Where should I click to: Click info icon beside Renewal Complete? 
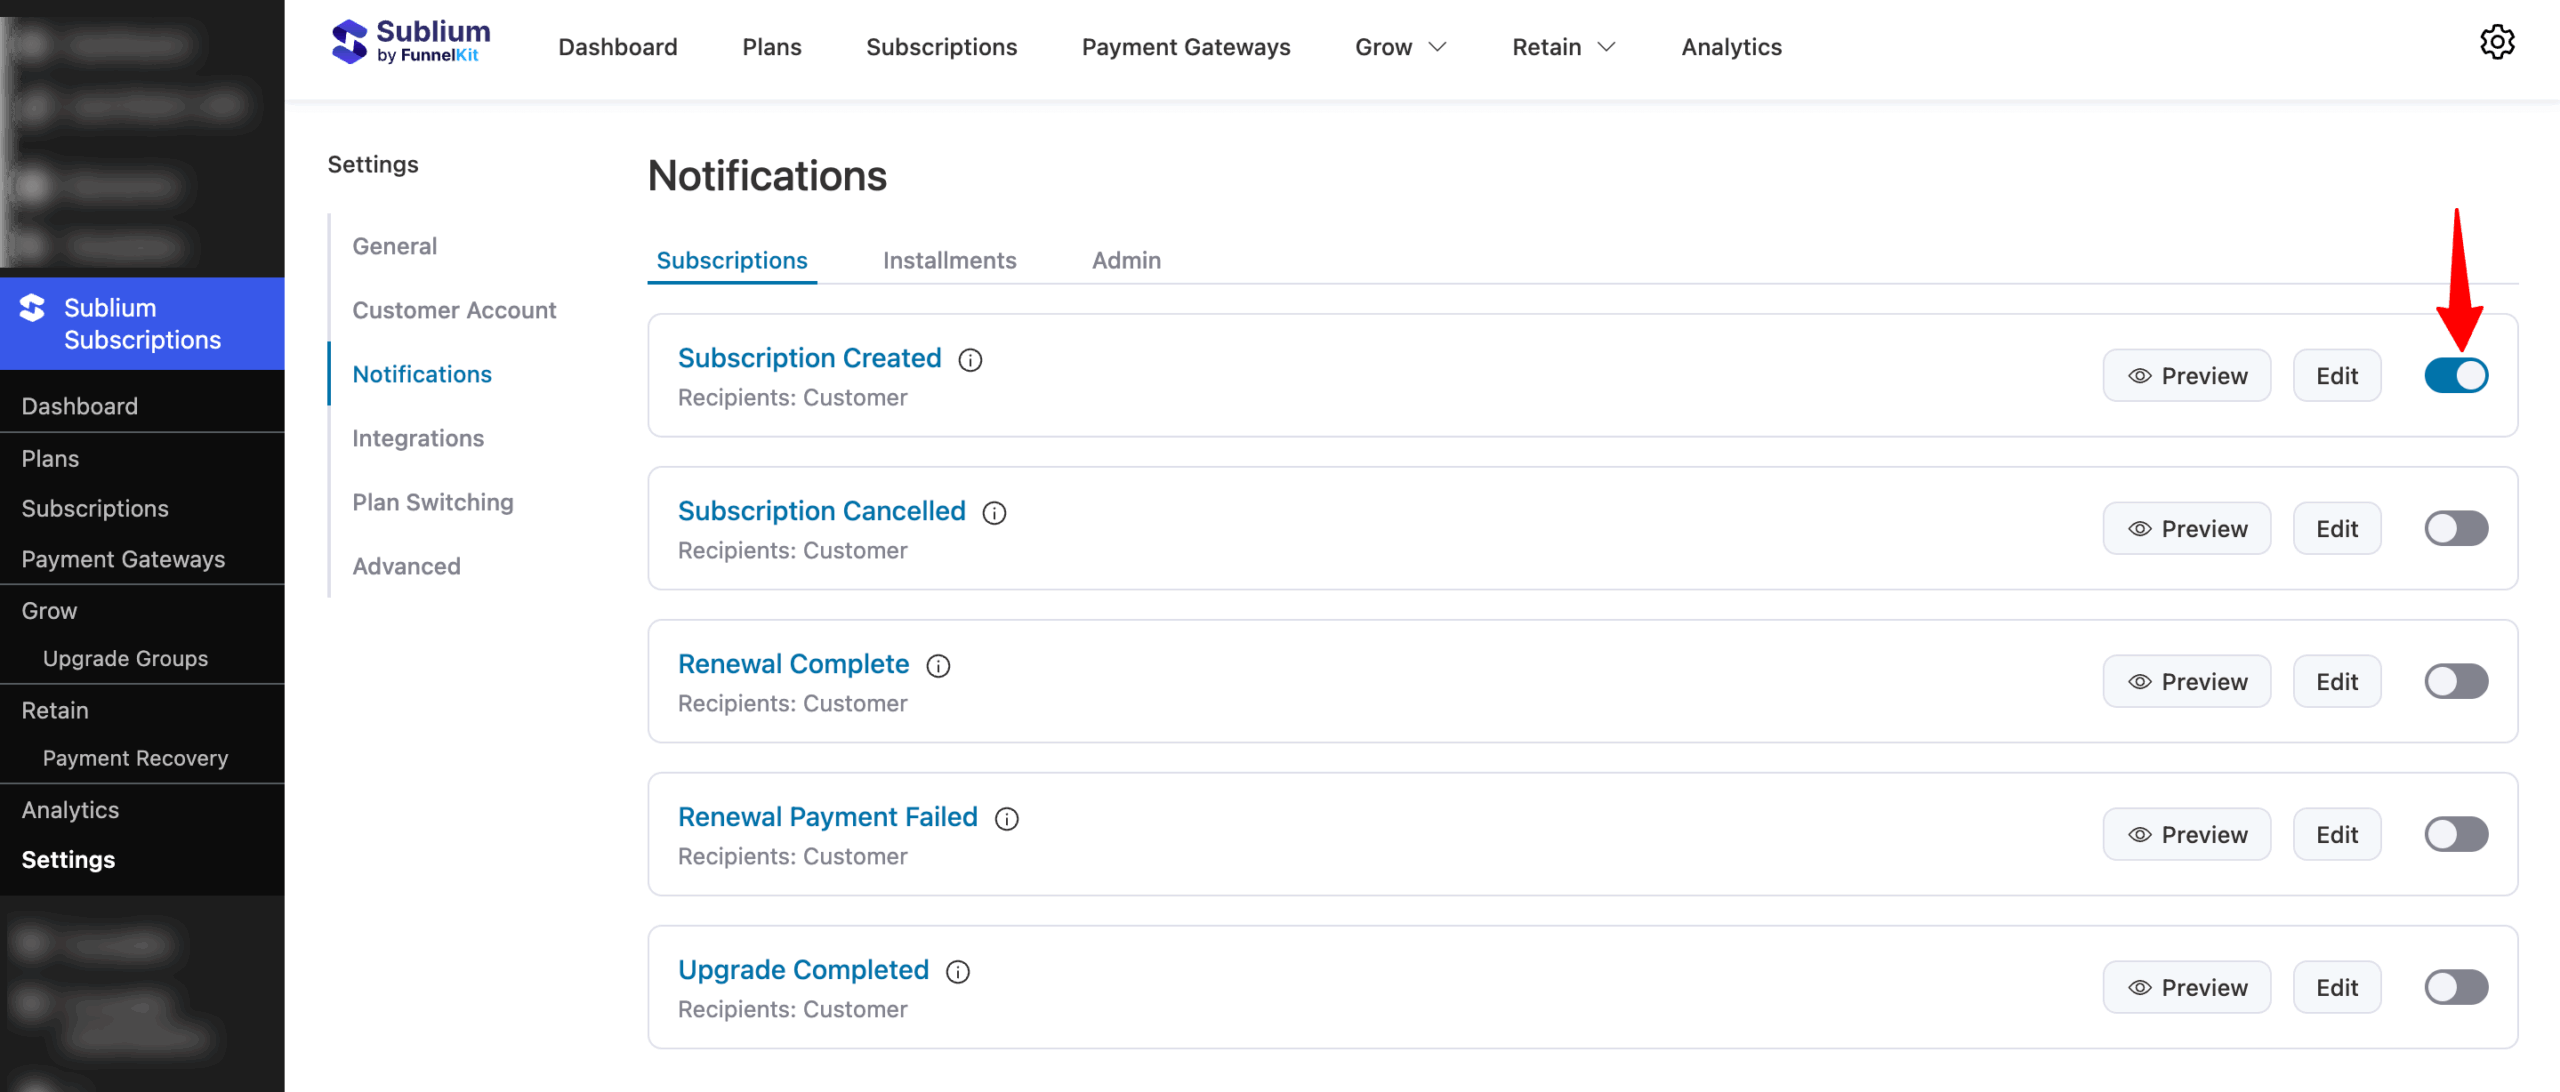938,666
